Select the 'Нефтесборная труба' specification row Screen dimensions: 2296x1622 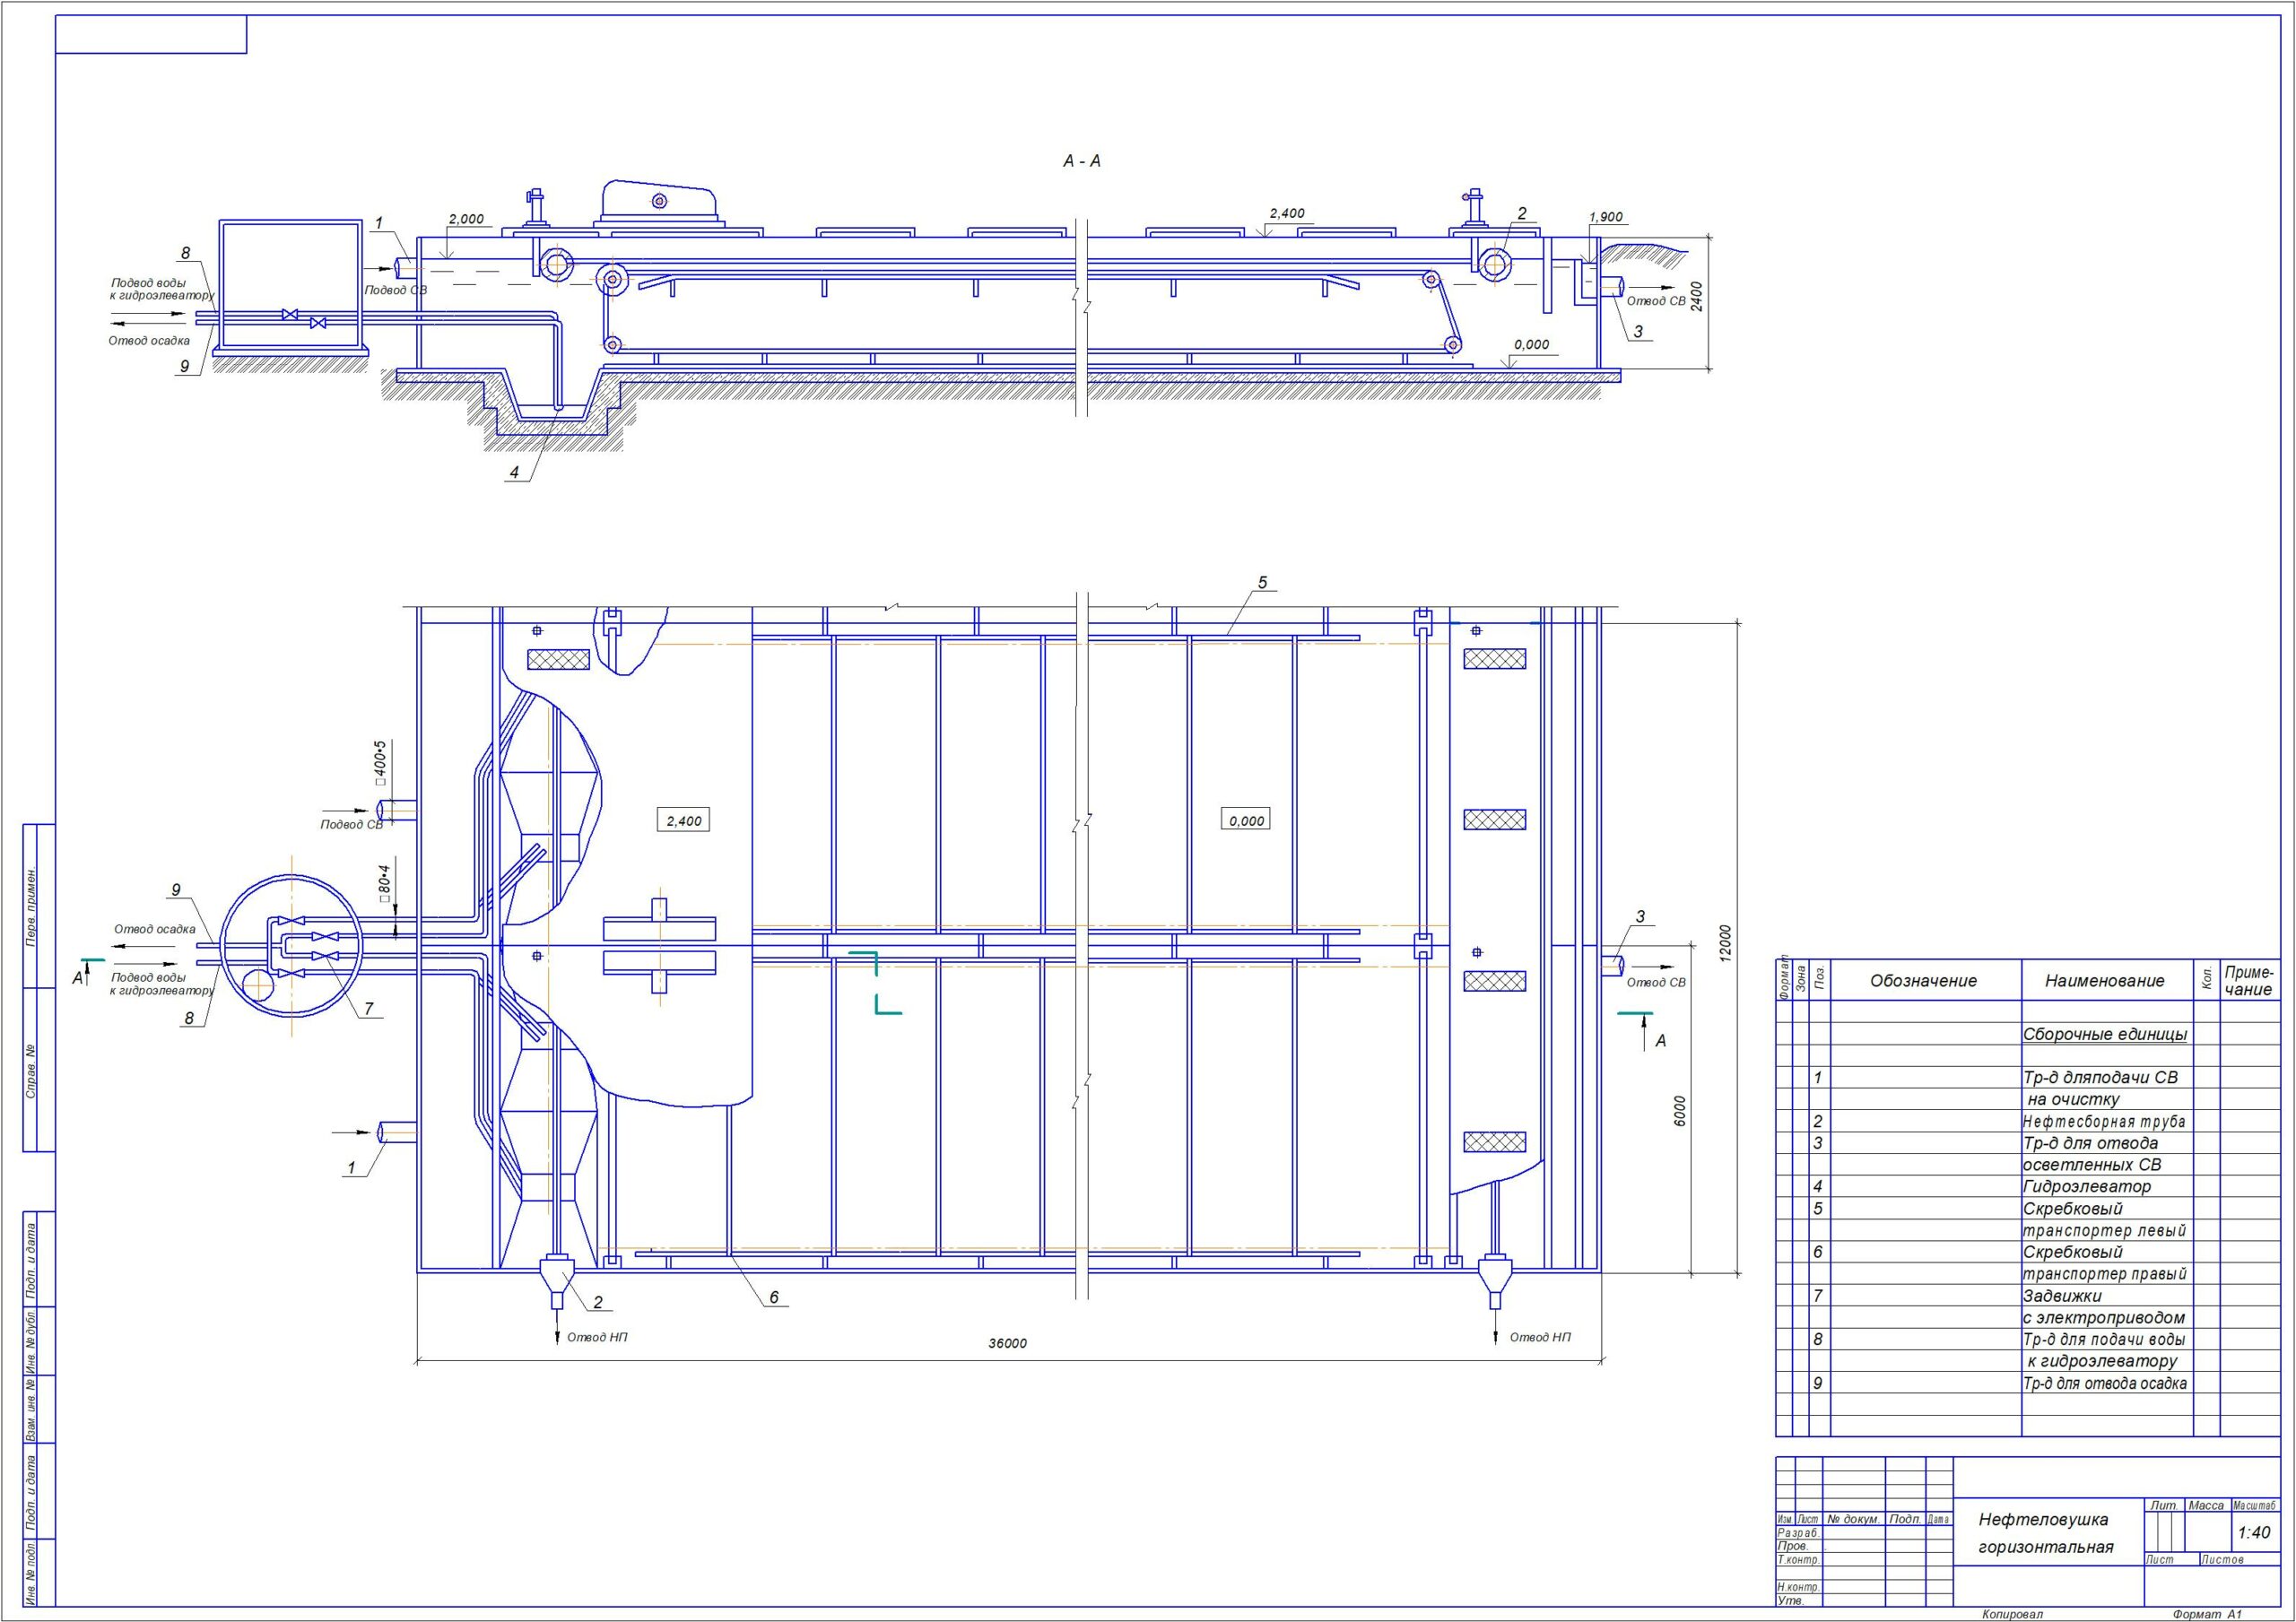(2104, 1122)
